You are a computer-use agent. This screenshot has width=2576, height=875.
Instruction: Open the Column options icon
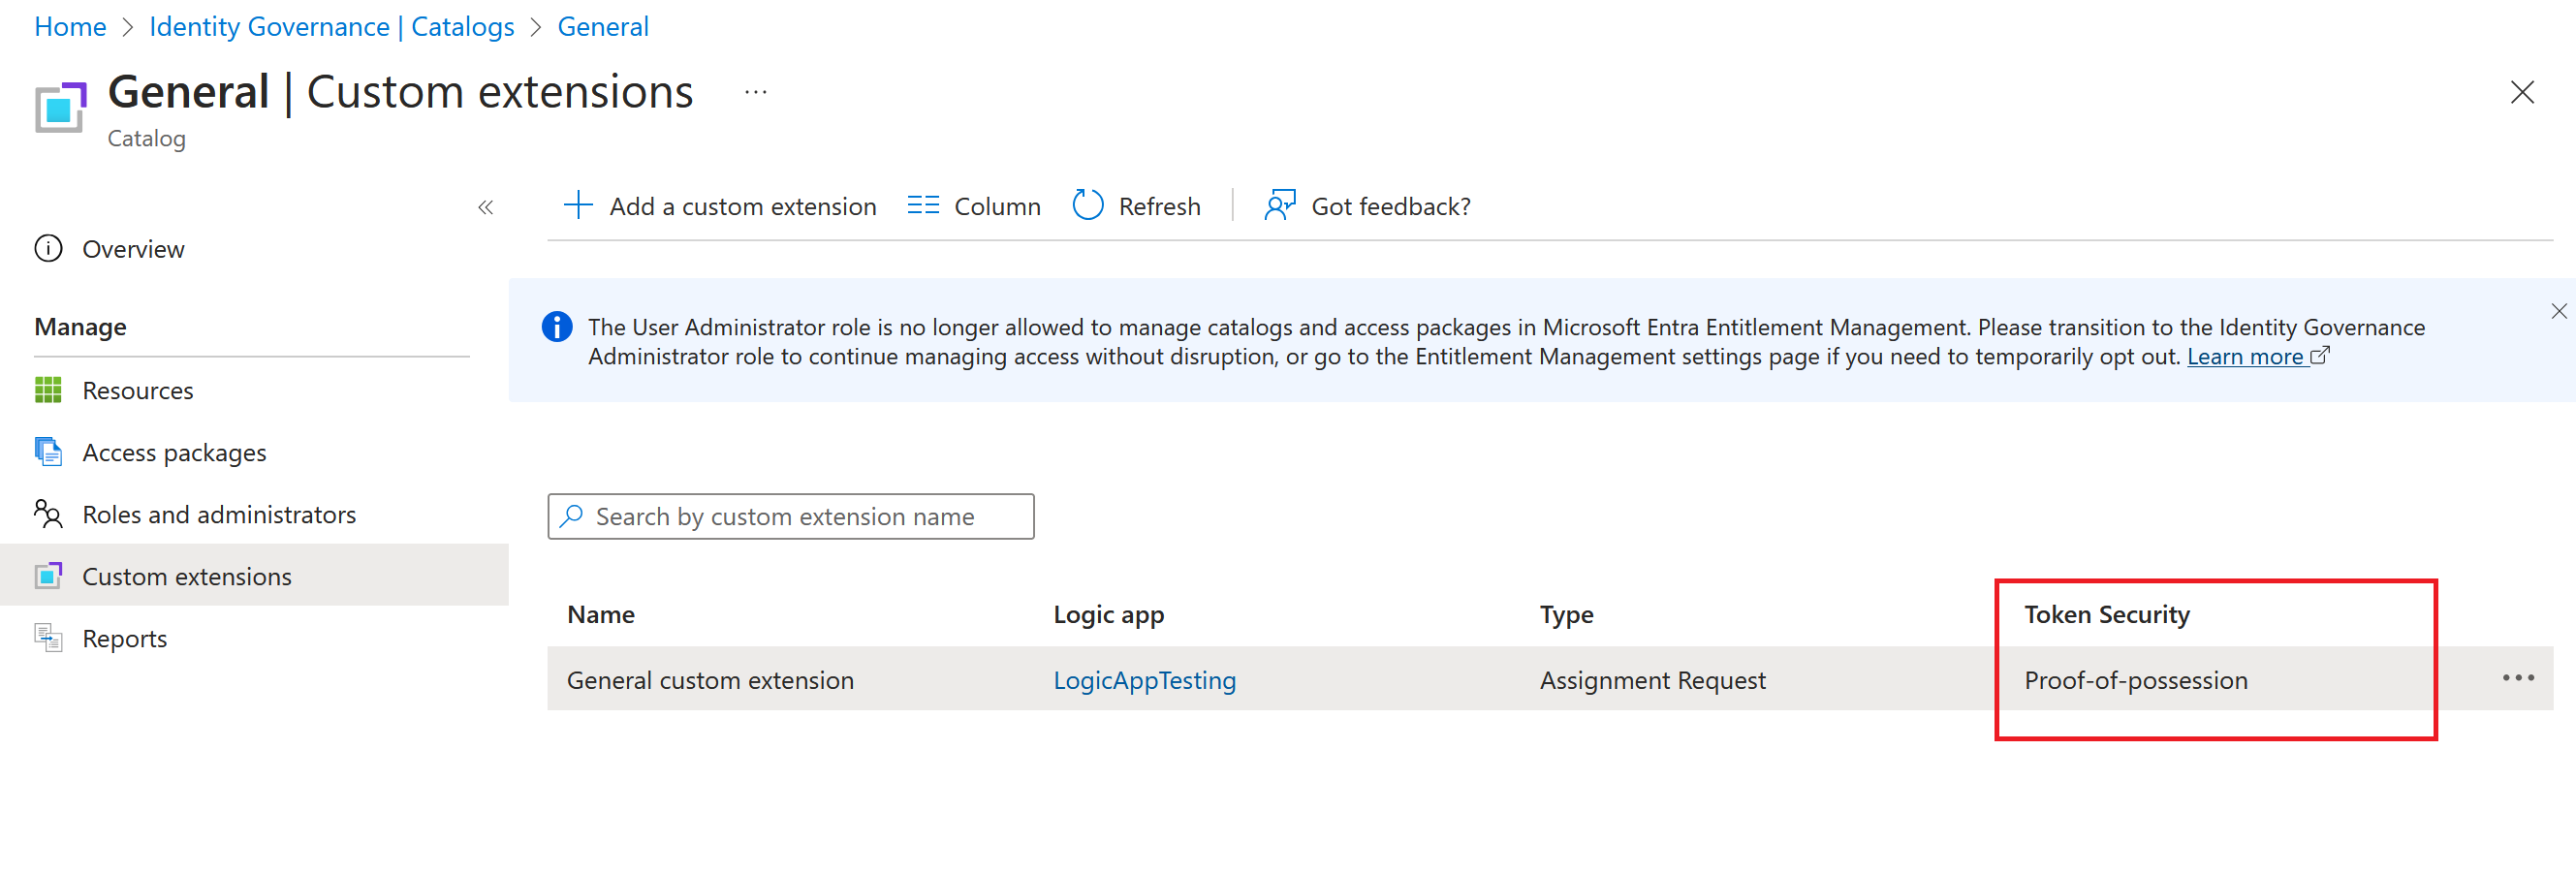(922, 206)
